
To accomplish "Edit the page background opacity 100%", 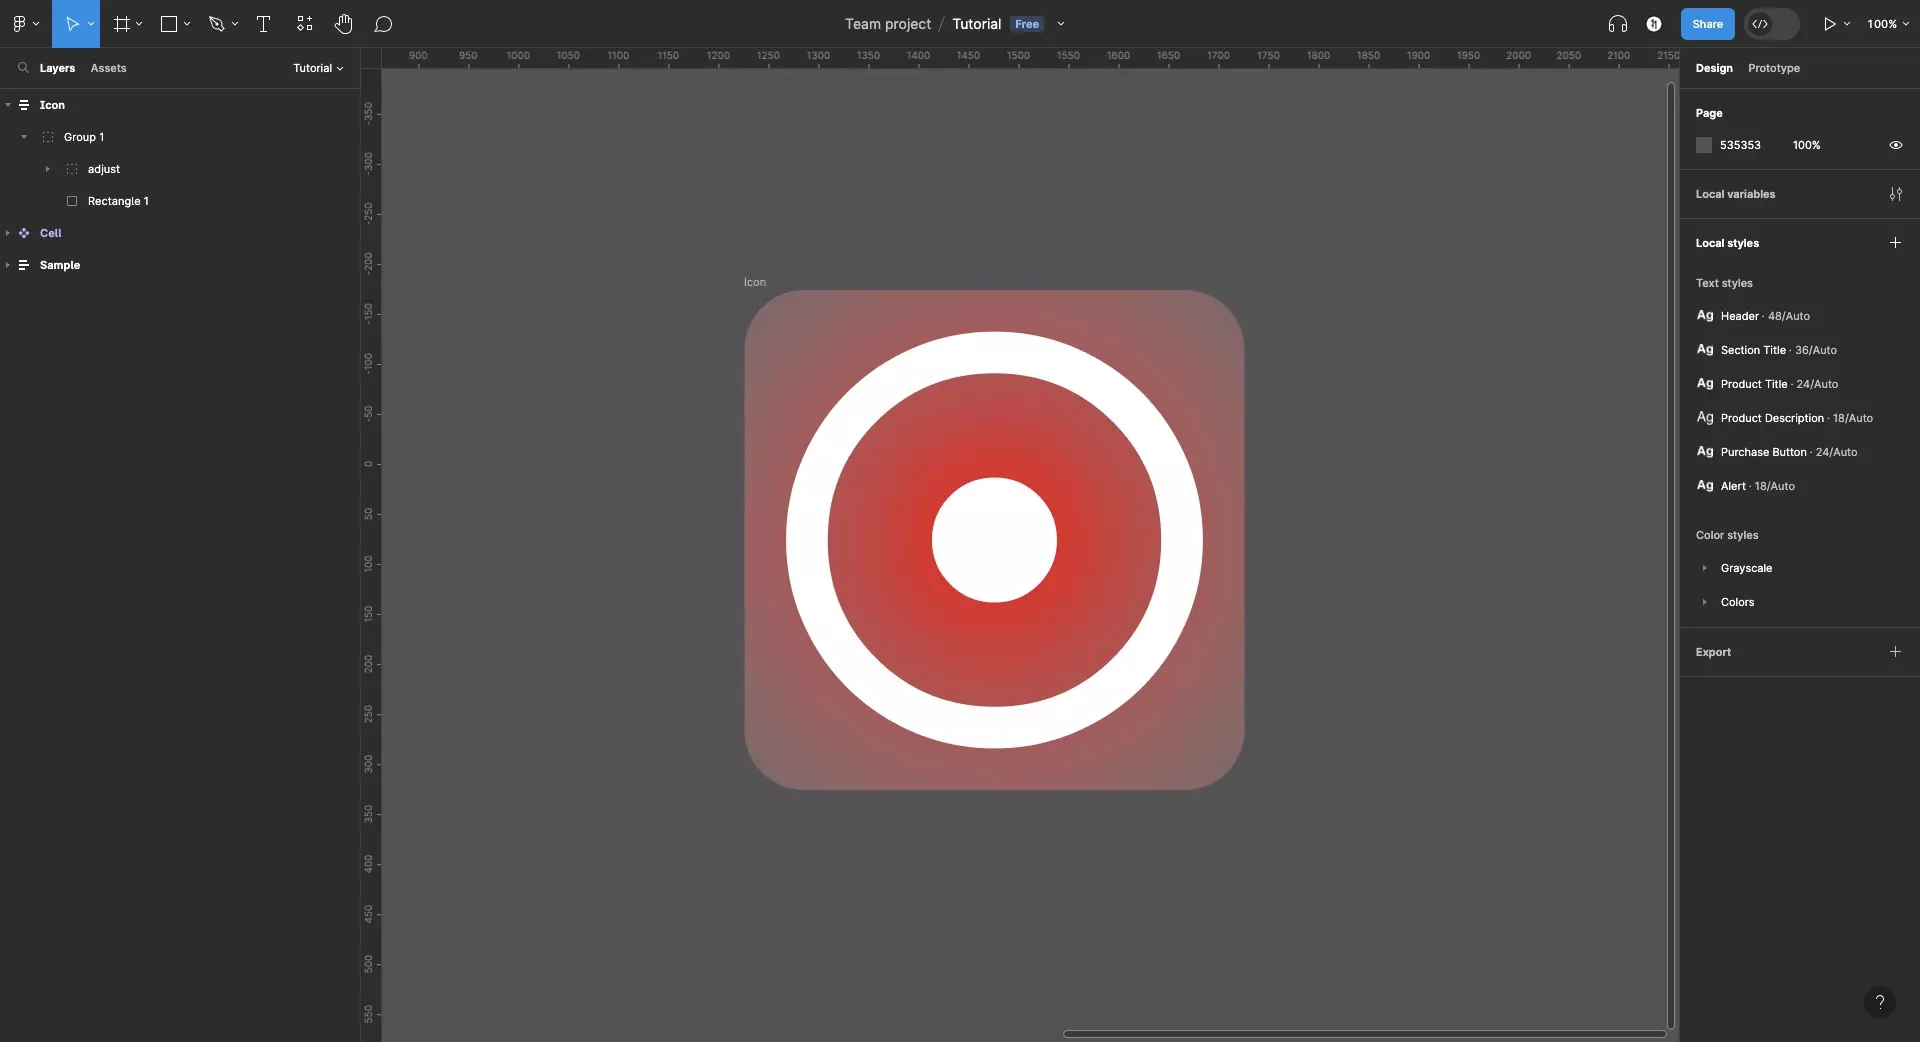I will click(1806, 145).
